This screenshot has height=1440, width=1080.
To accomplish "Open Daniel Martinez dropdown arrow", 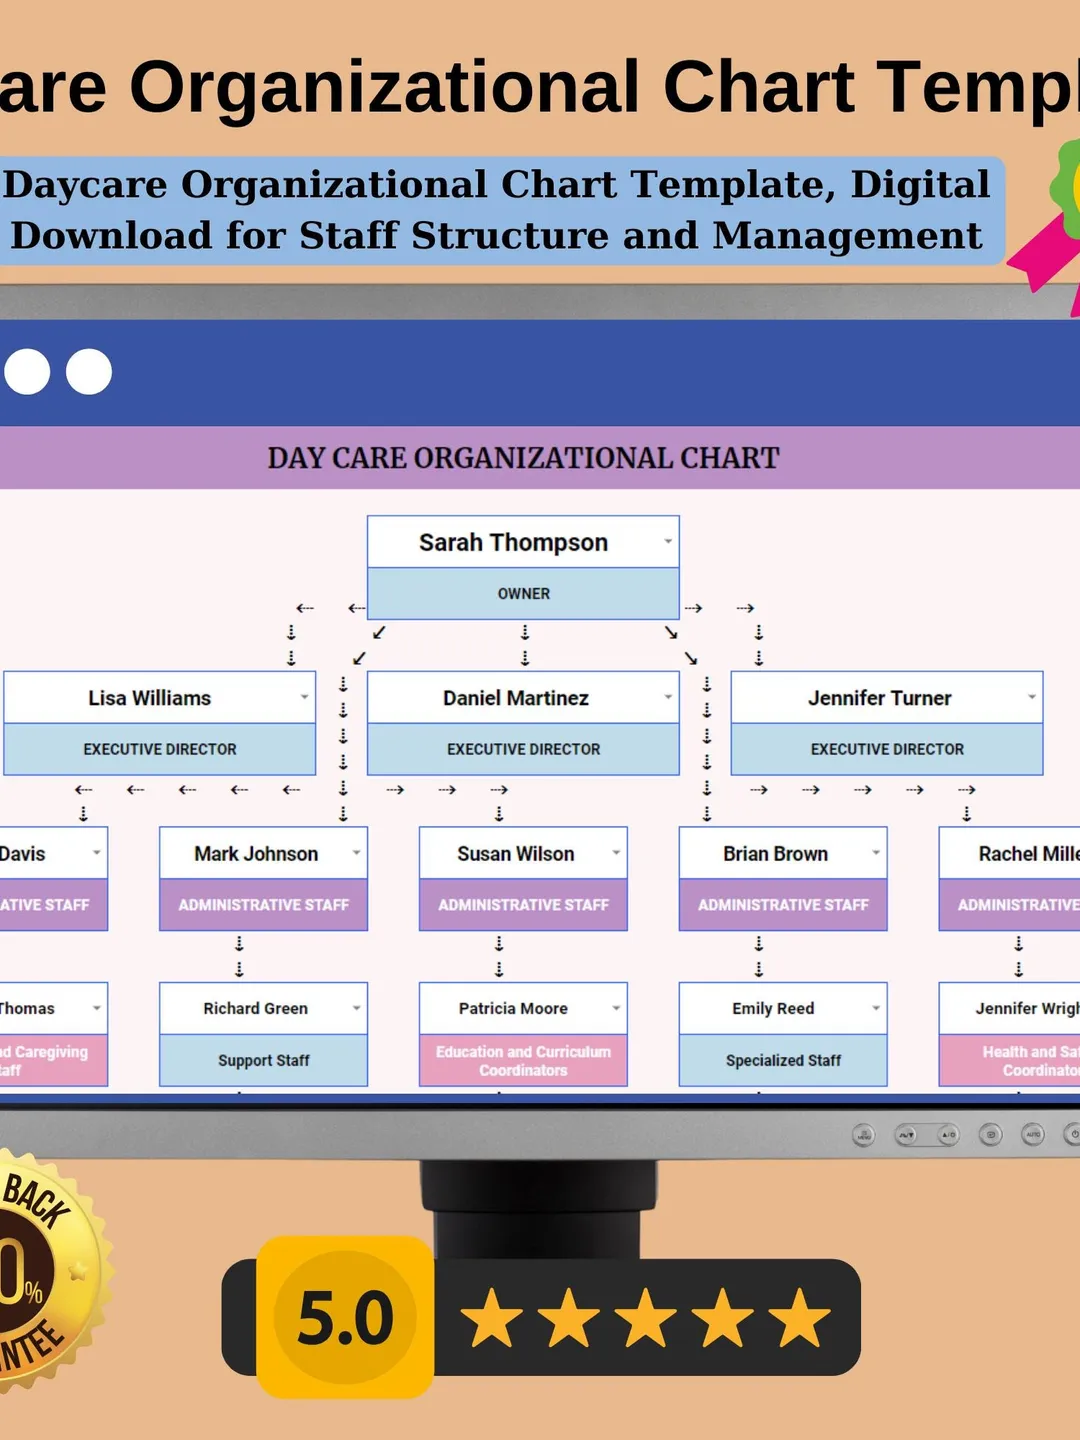I will point(668,697).
